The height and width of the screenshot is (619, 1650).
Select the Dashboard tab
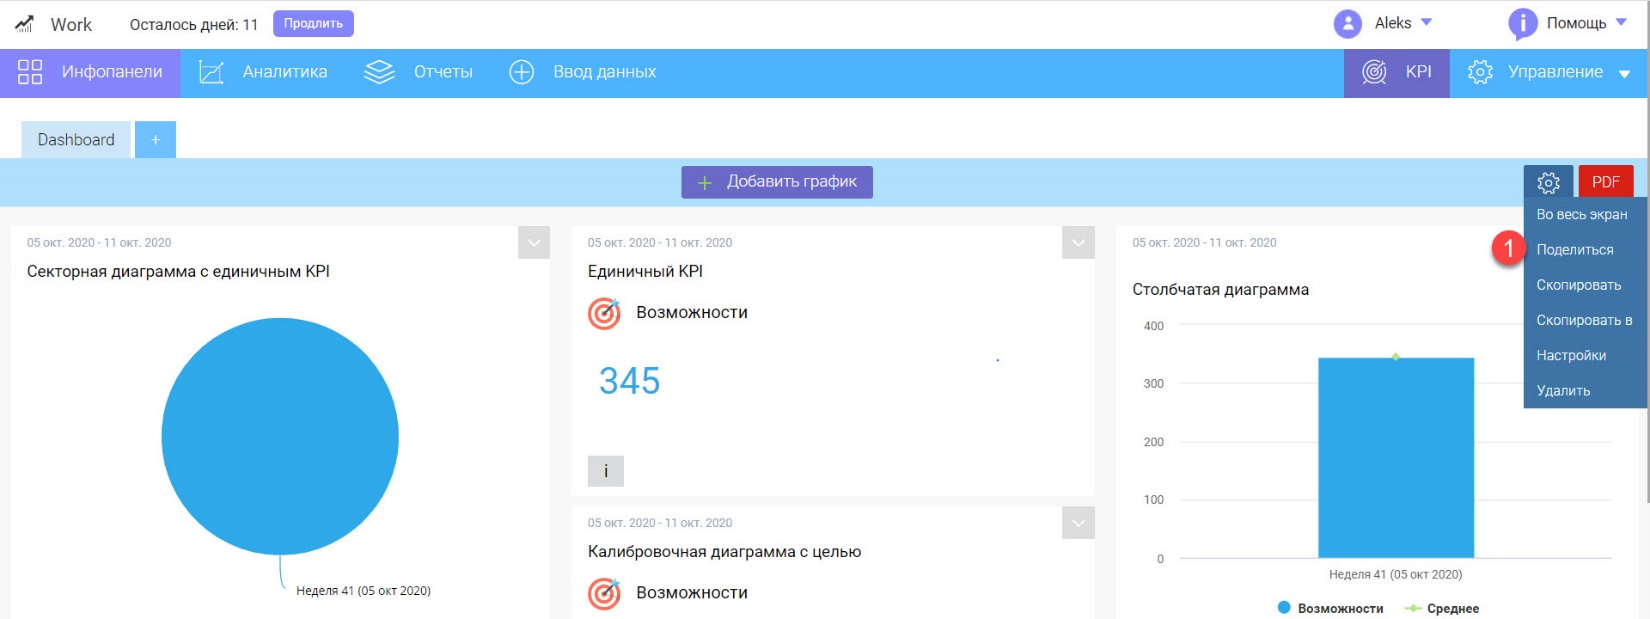coord(76,140)
